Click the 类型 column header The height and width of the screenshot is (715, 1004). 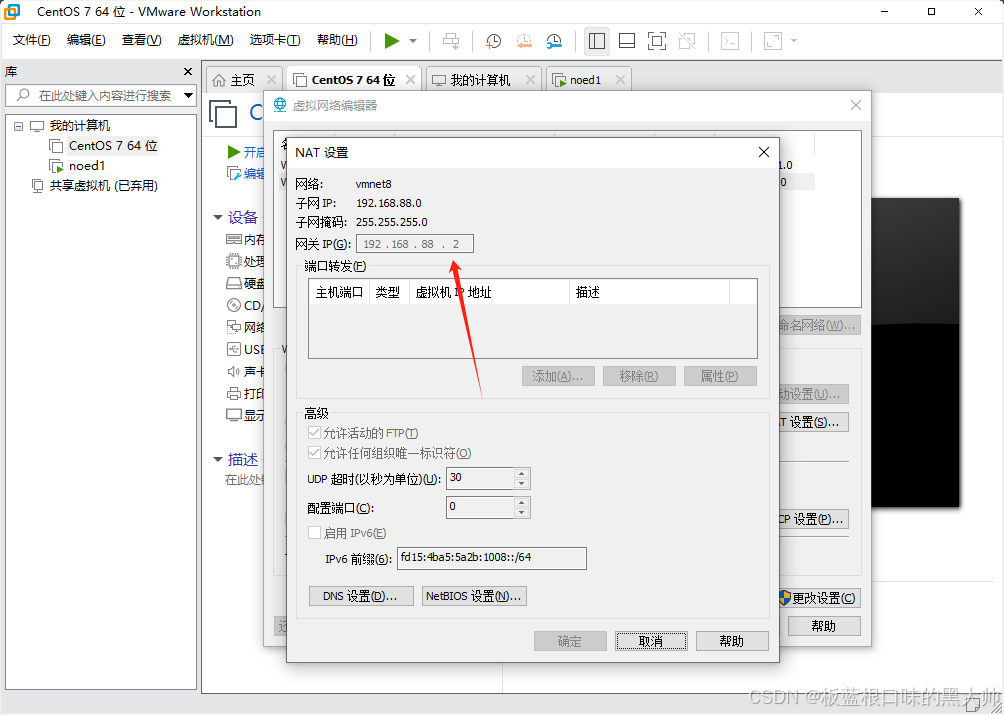click(x=389, y=293)
